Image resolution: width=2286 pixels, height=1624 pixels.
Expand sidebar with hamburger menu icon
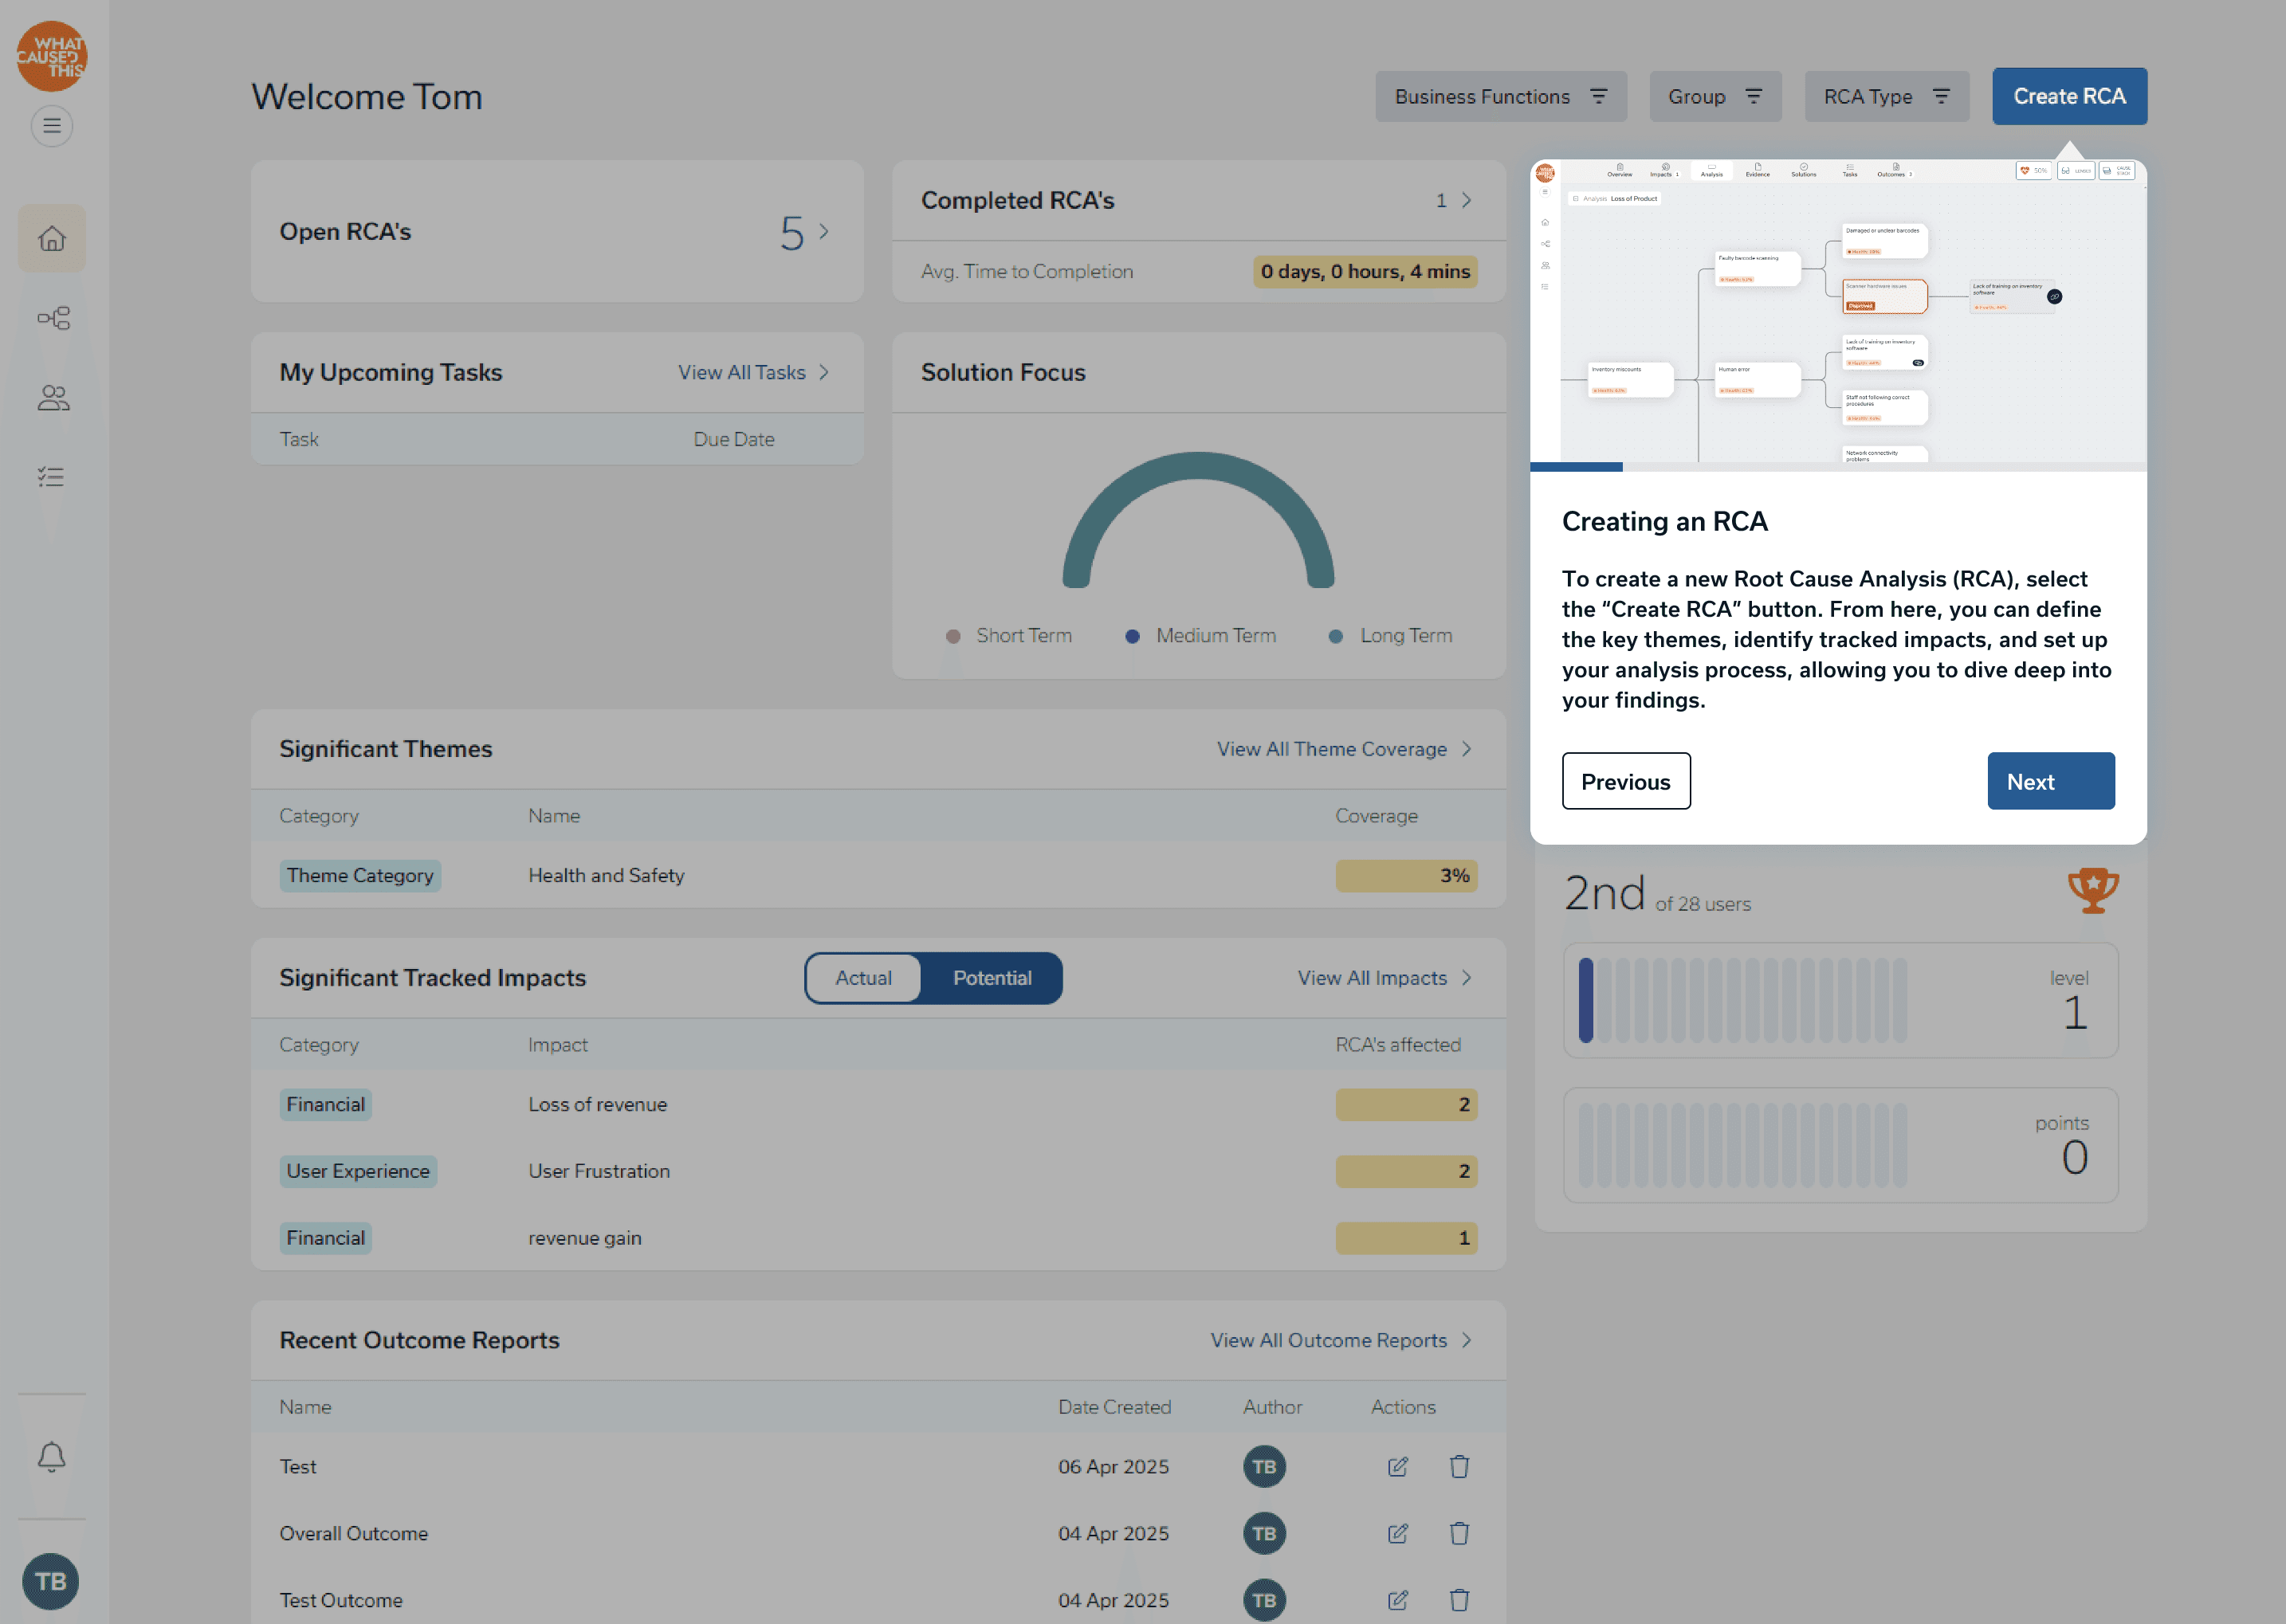[x=52, y=126]
